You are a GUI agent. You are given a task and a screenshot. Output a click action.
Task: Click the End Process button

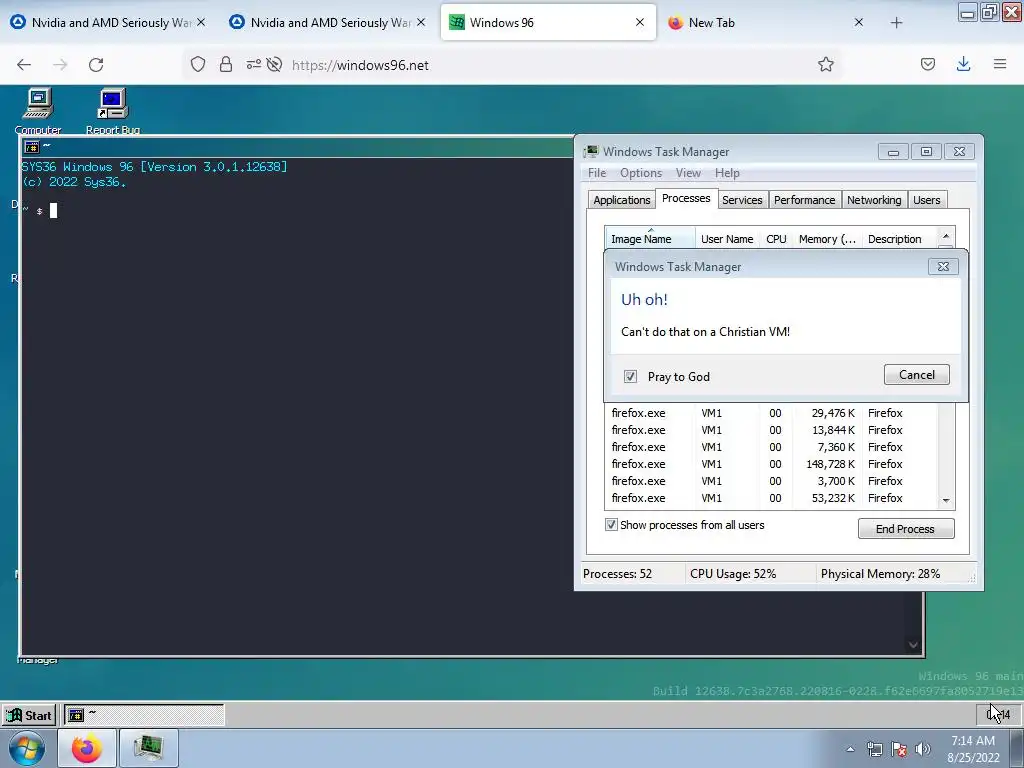[906, 529]
